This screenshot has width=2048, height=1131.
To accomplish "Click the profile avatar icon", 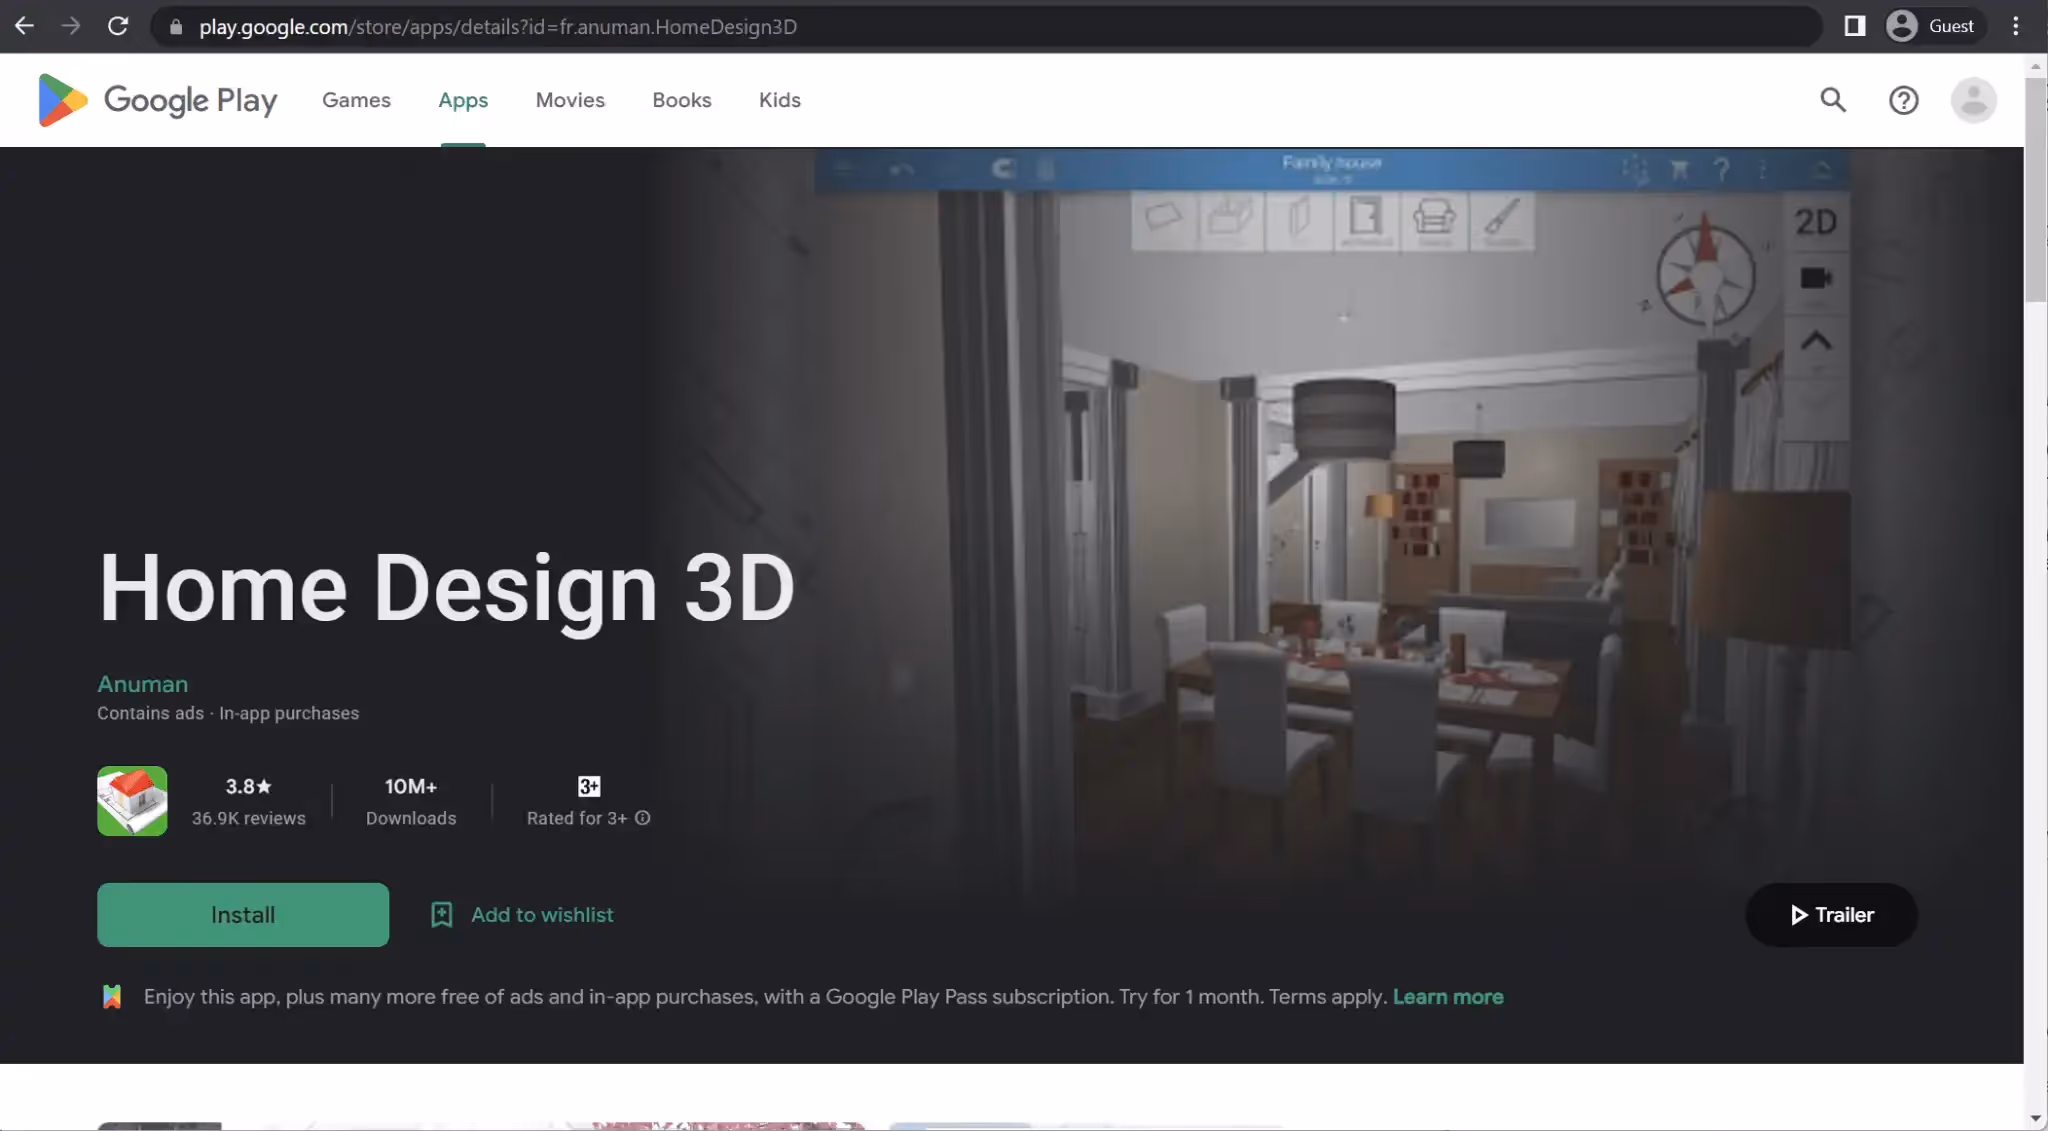I will [x=1972, y=100].
